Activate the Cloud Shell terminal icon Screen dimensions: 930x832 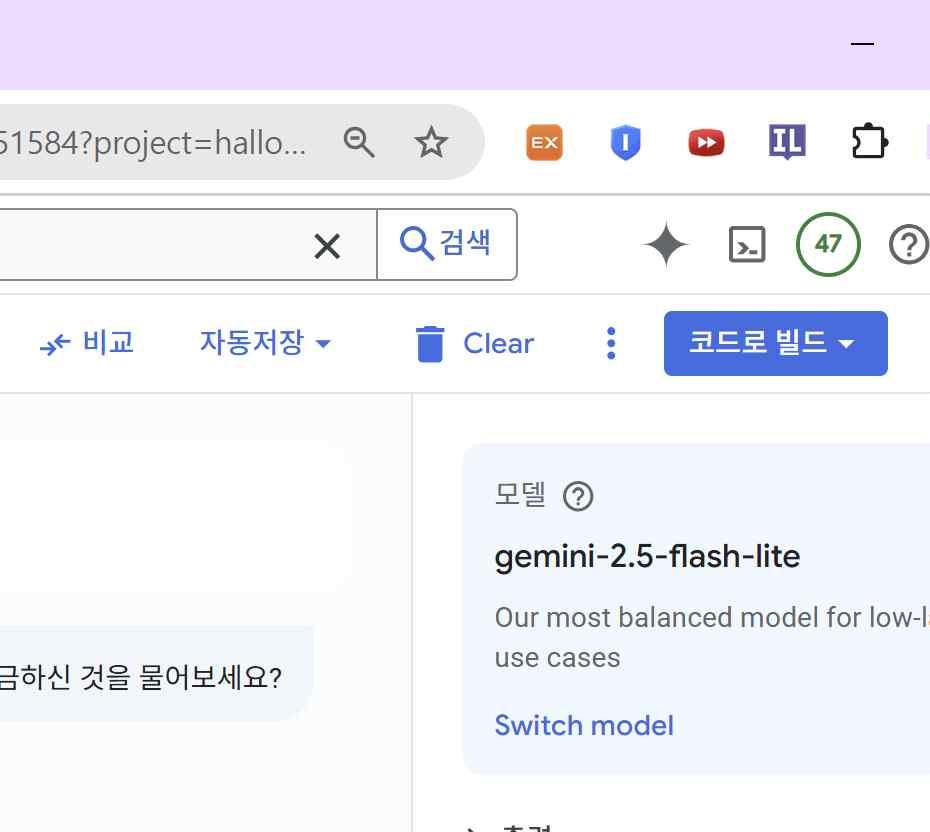tap(747, 244)
